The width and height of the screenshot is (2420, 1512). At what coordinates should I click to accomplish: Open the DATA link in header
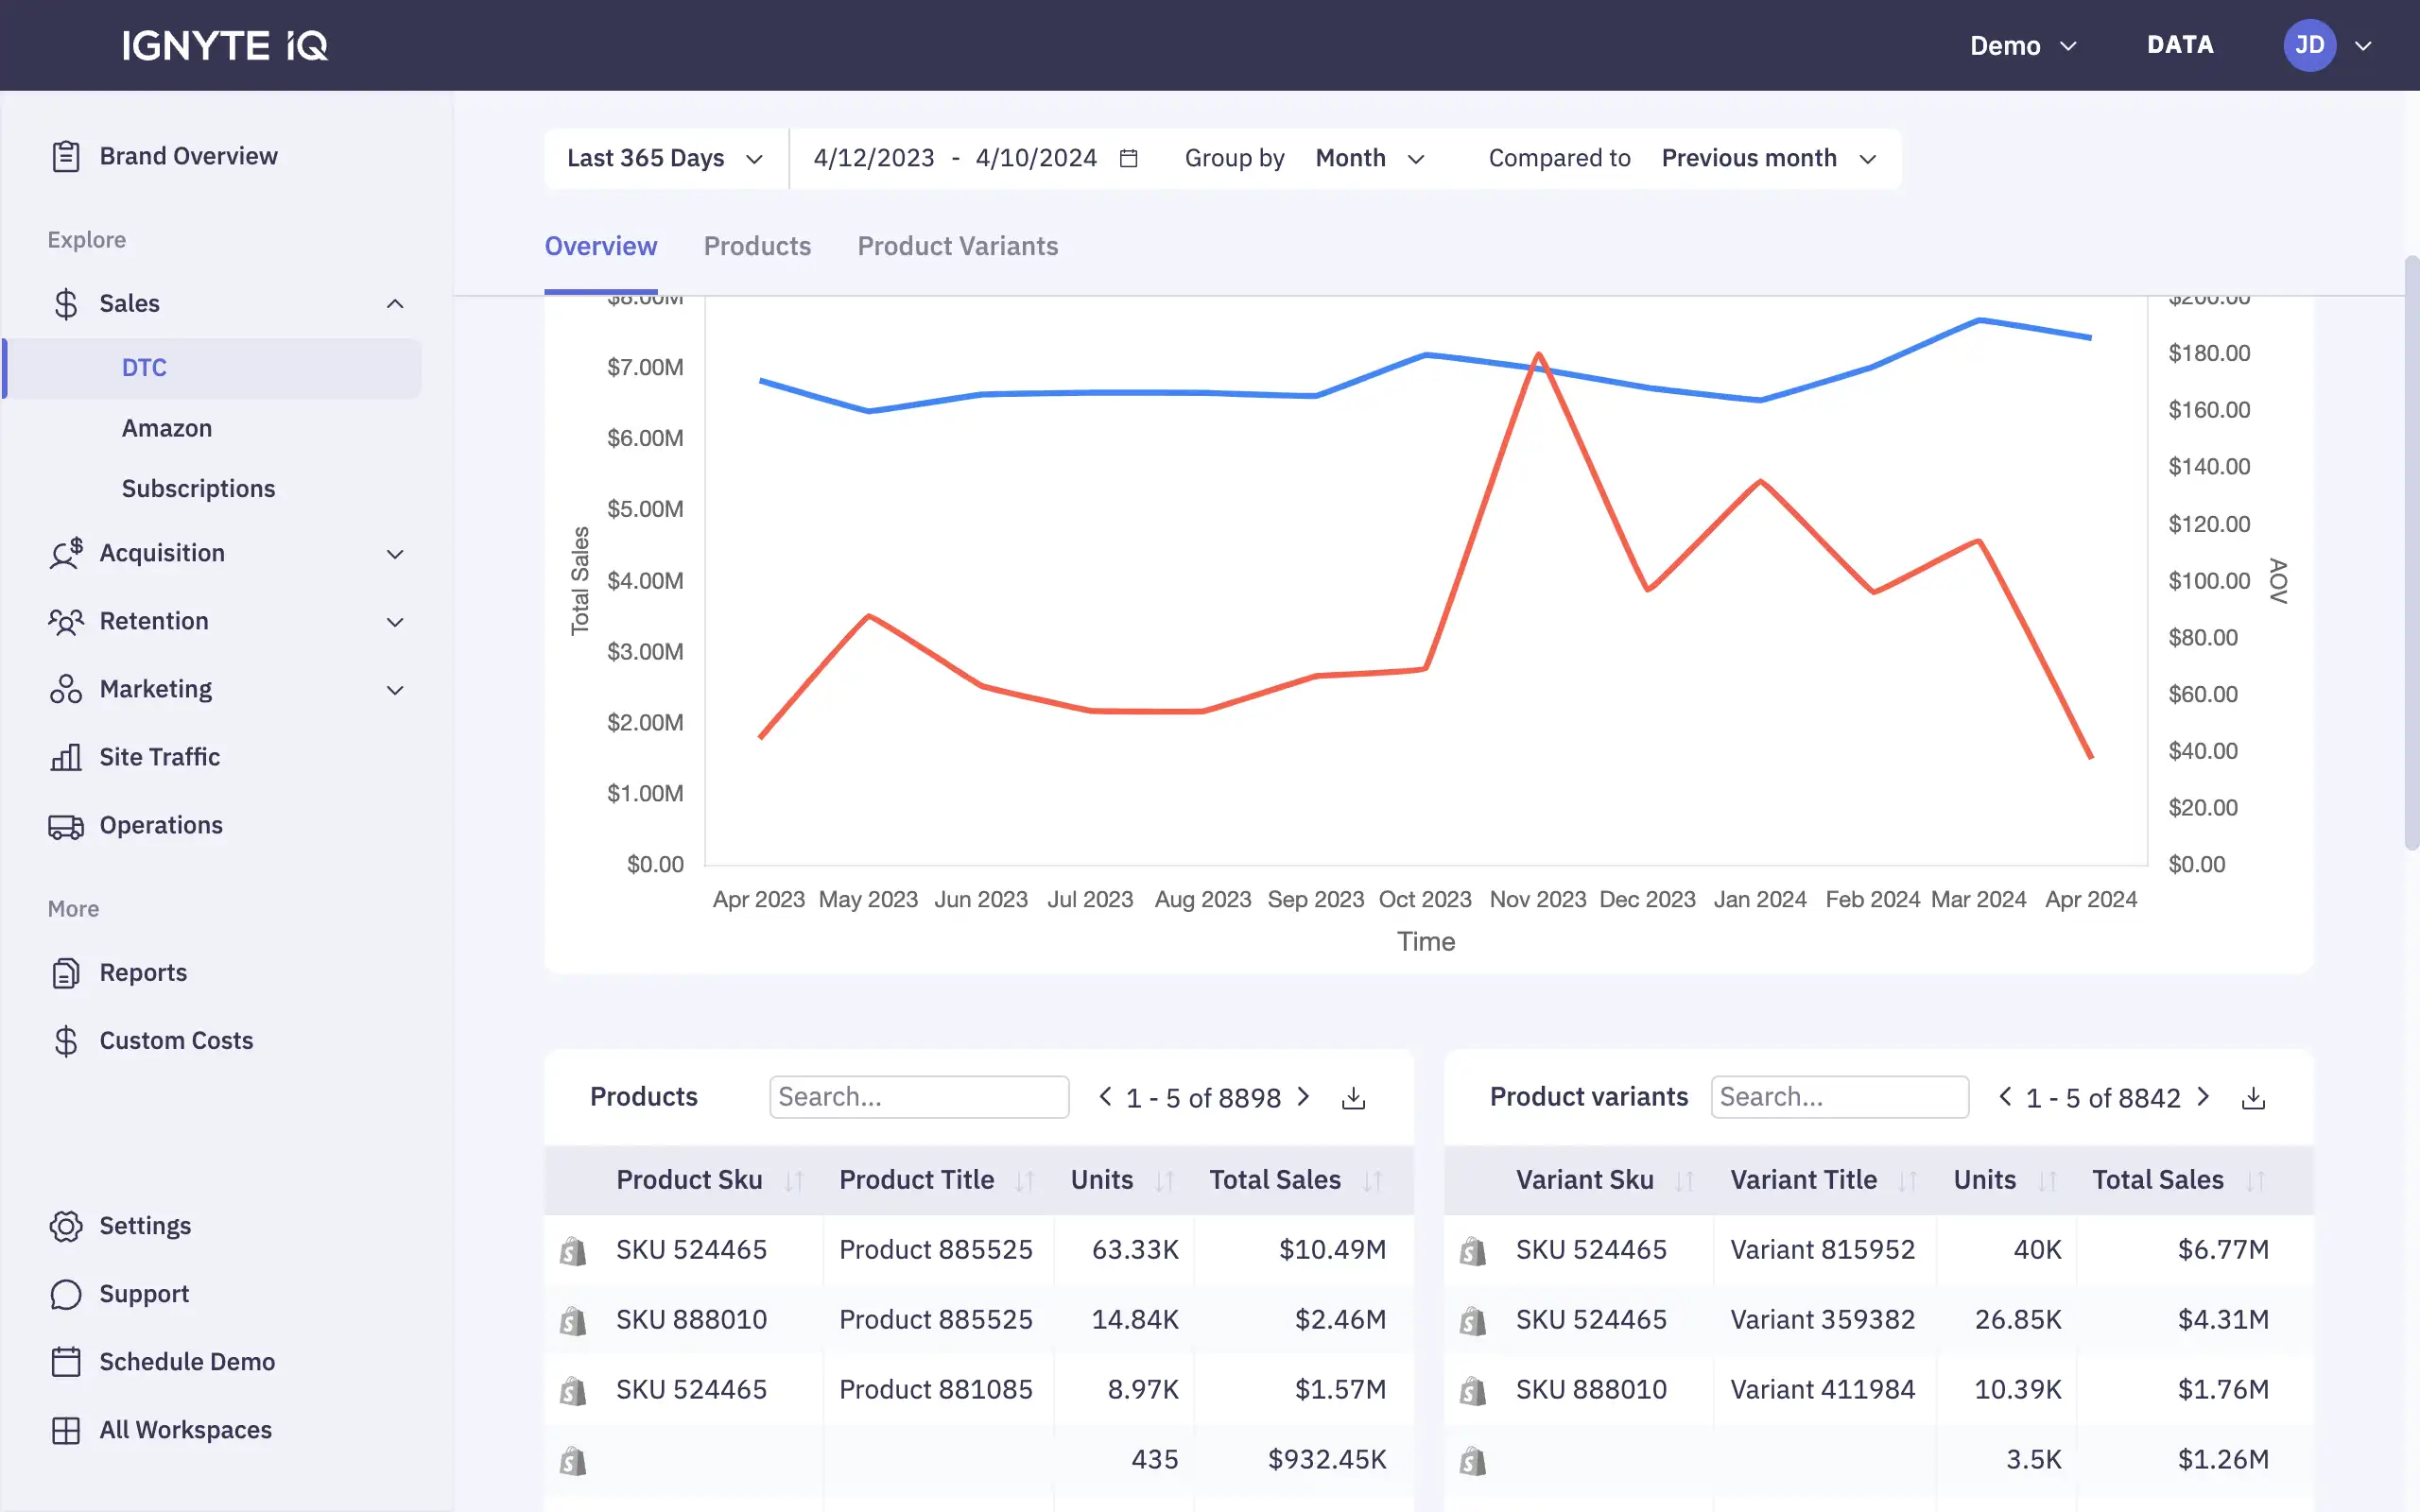point(2180,45)
